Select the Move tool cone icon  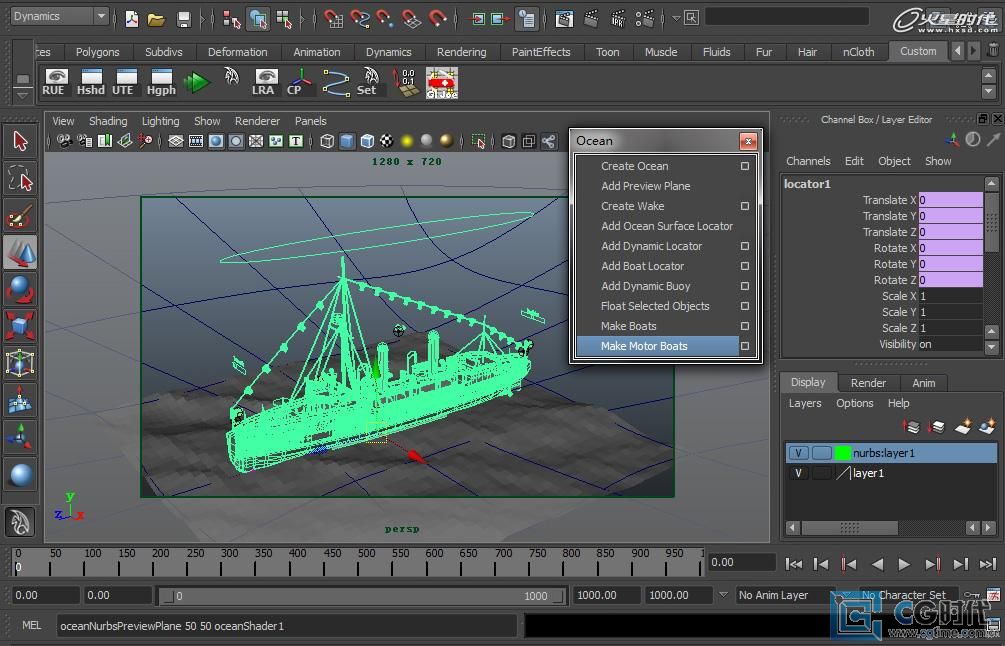pos(21,253)
